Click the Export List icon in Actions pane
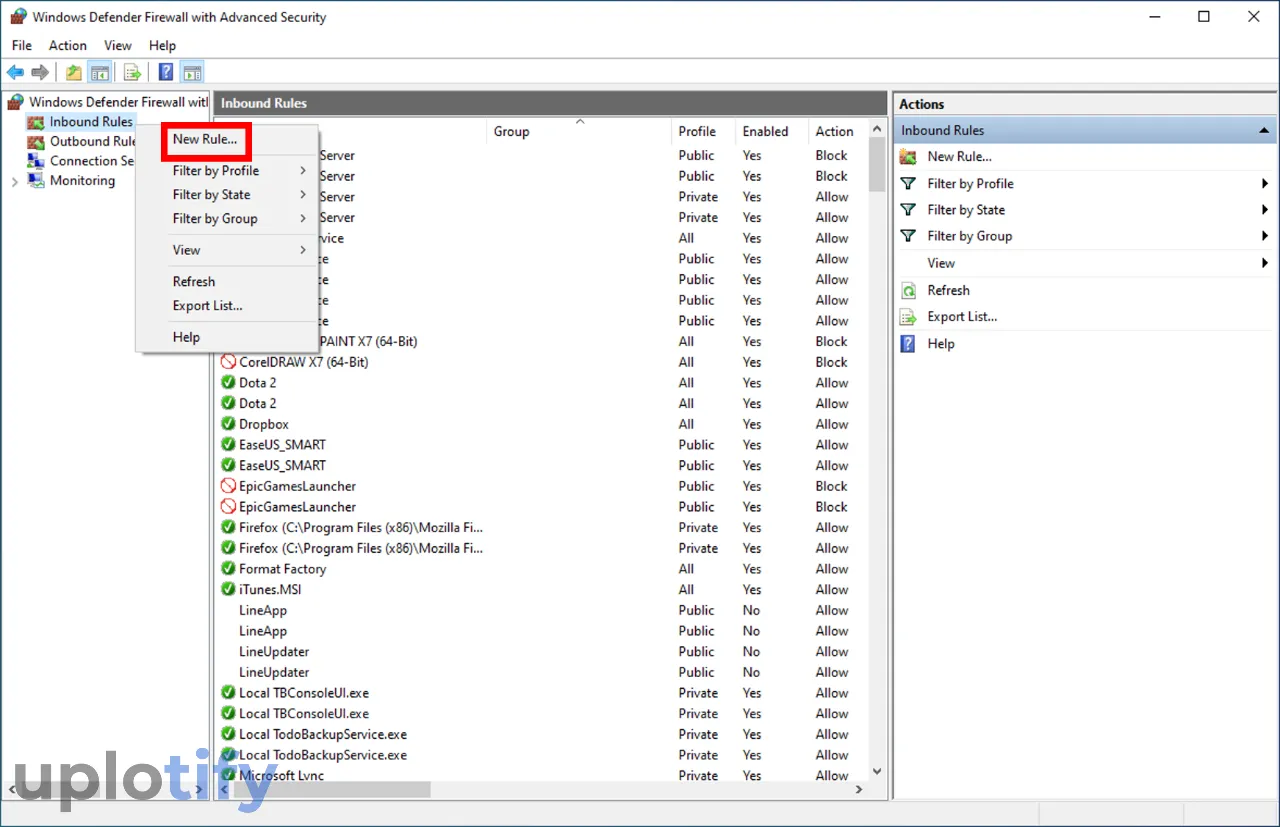Image resolution: width=1280 pixels, height=827 pixels. [x=908, y=317]
